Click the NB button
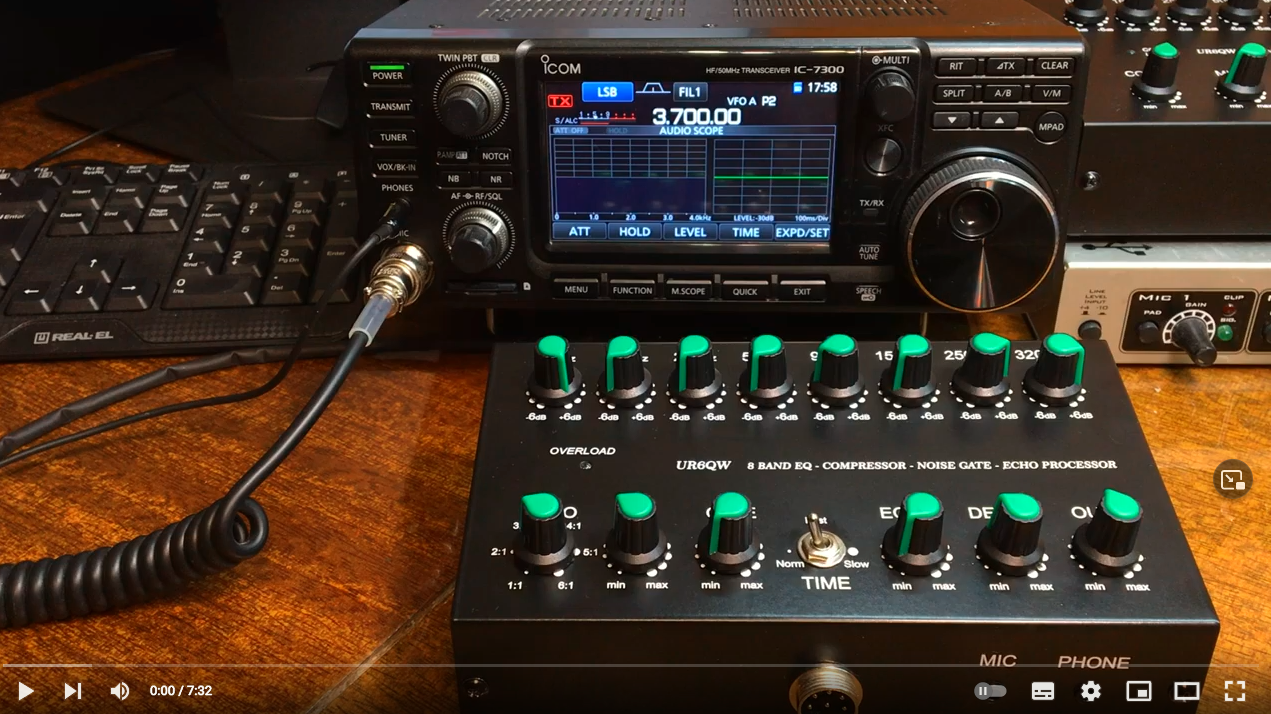The height and width of the screenshot is (714, 1271). (454, 180)
